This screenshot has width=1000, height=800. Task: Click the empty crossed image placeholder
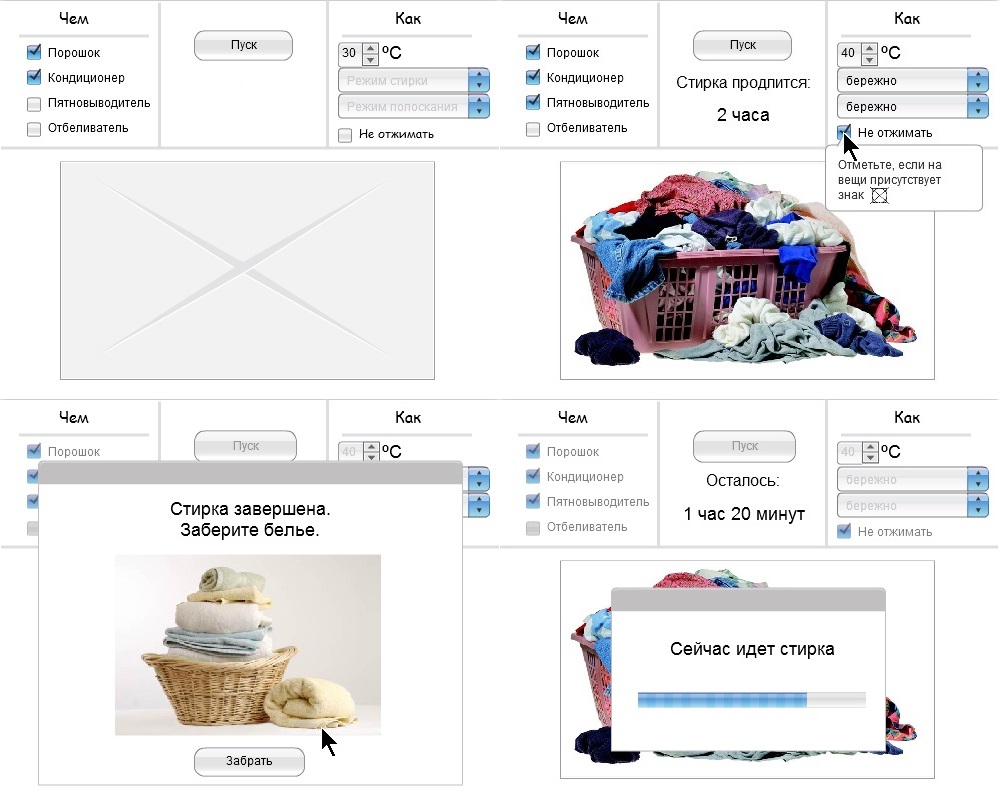point(247,270)
